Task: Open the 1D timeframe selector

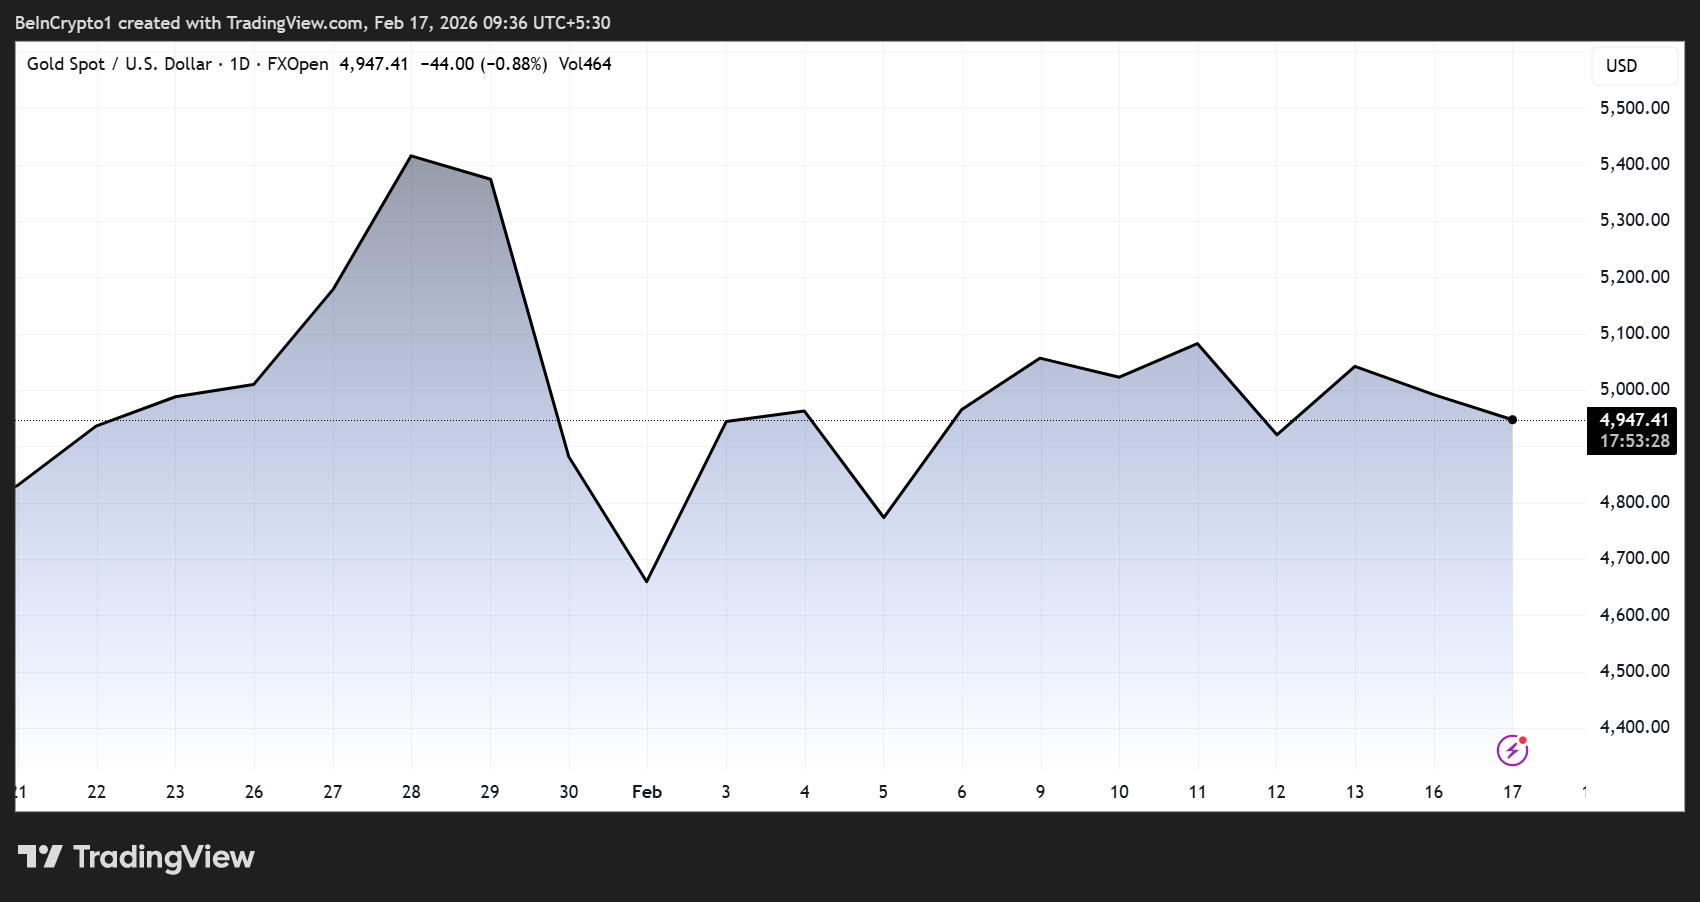Action: pyautogui.click(x=238, y=63)
